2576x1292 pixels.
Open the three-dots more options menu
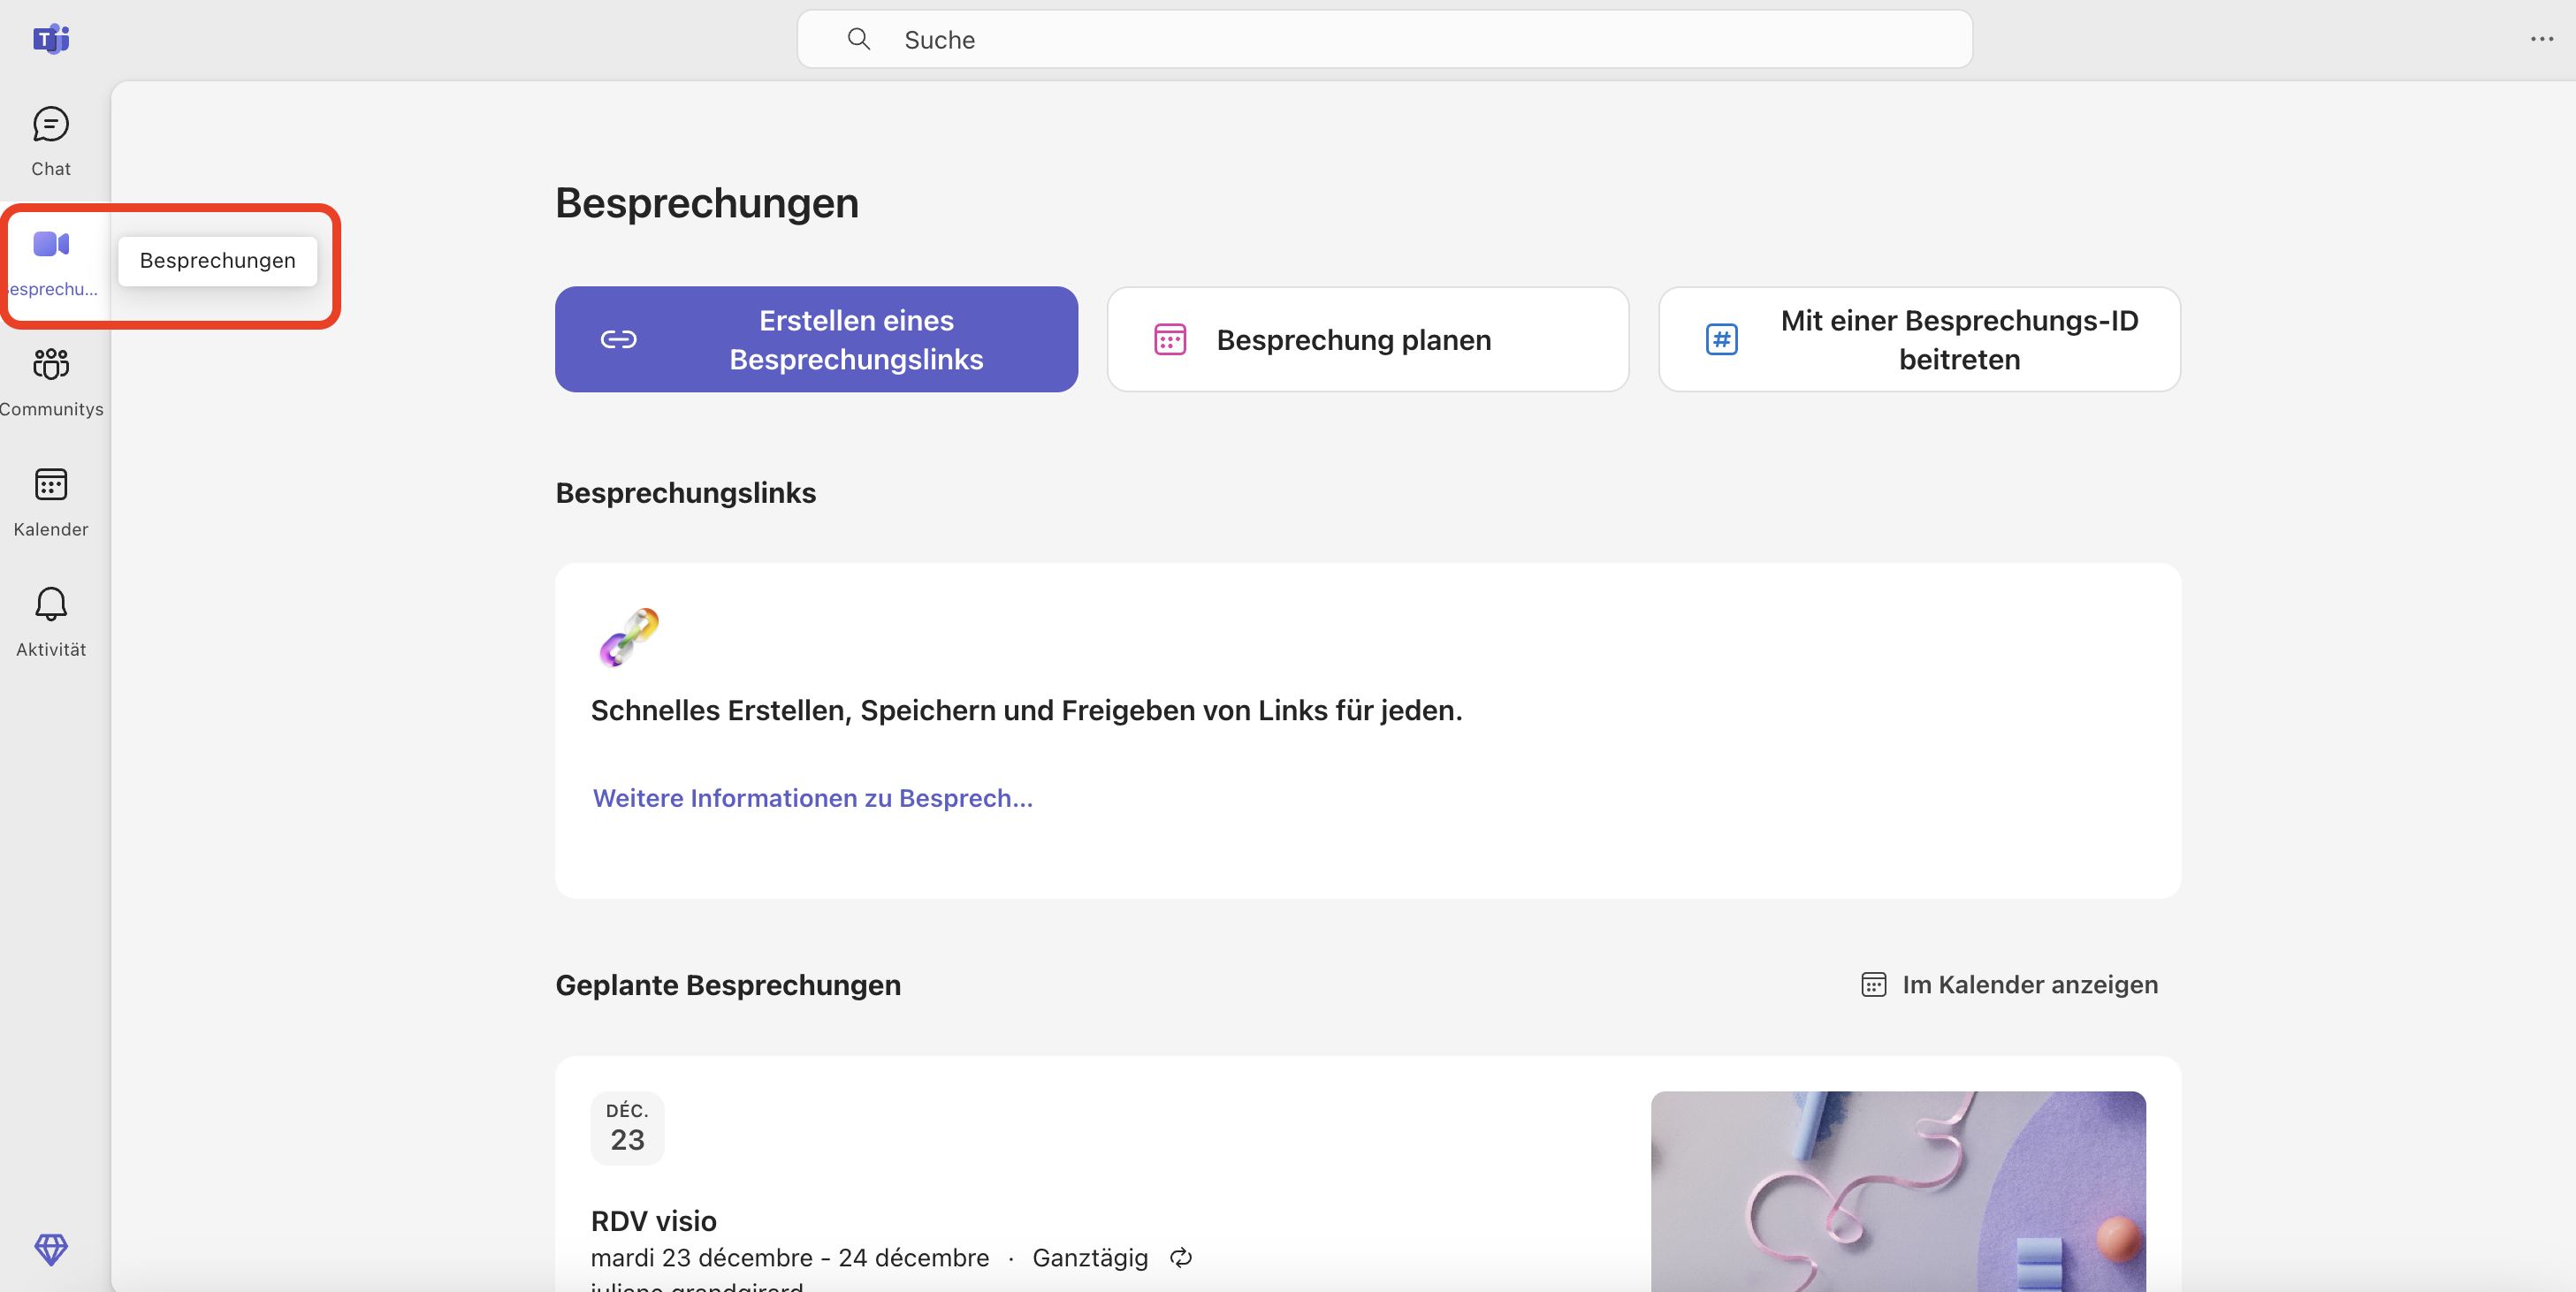[x=2541, y=39]
